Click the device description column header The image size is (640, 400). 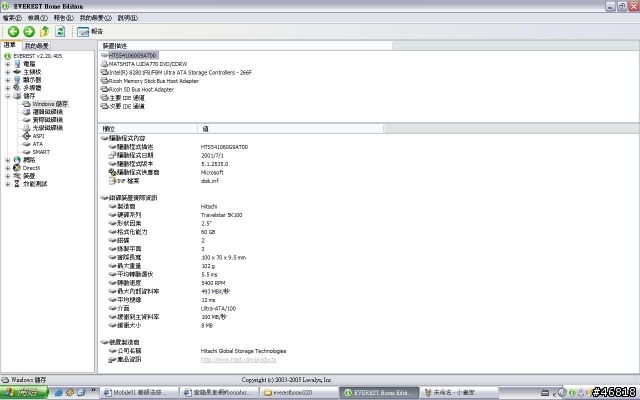tap(245, 46)
